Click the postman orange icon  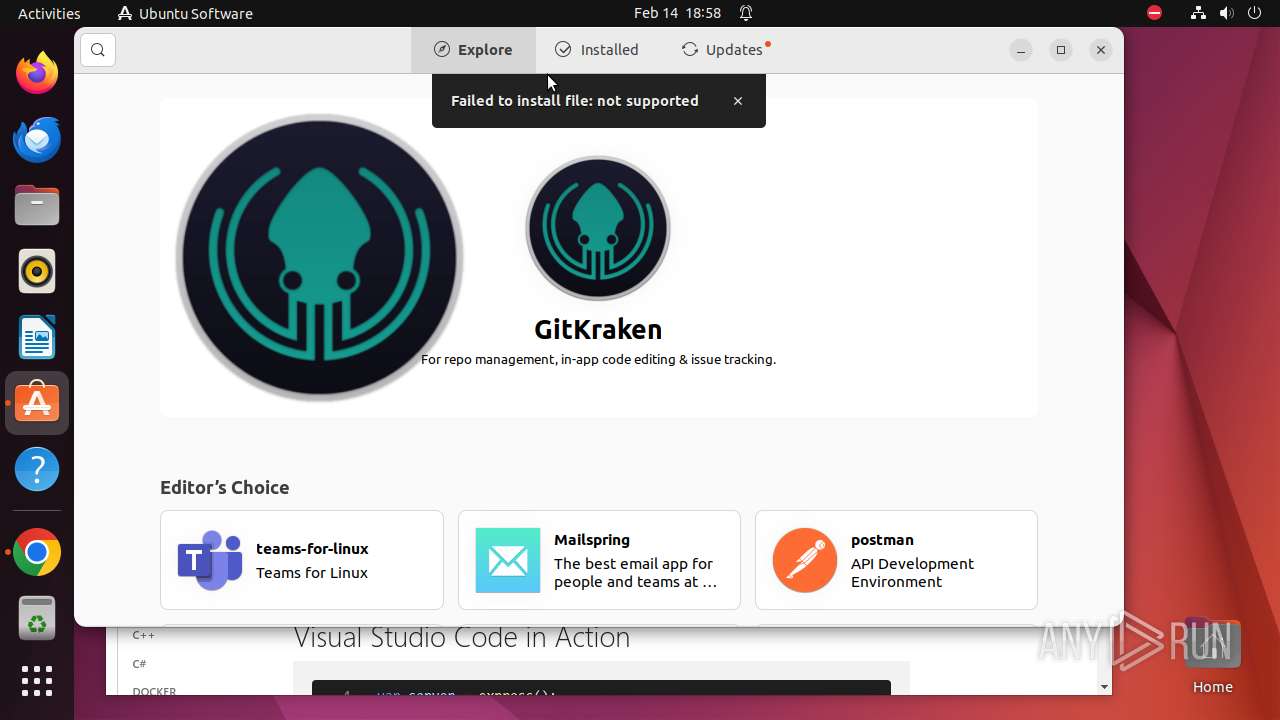(x=805, y=560)
